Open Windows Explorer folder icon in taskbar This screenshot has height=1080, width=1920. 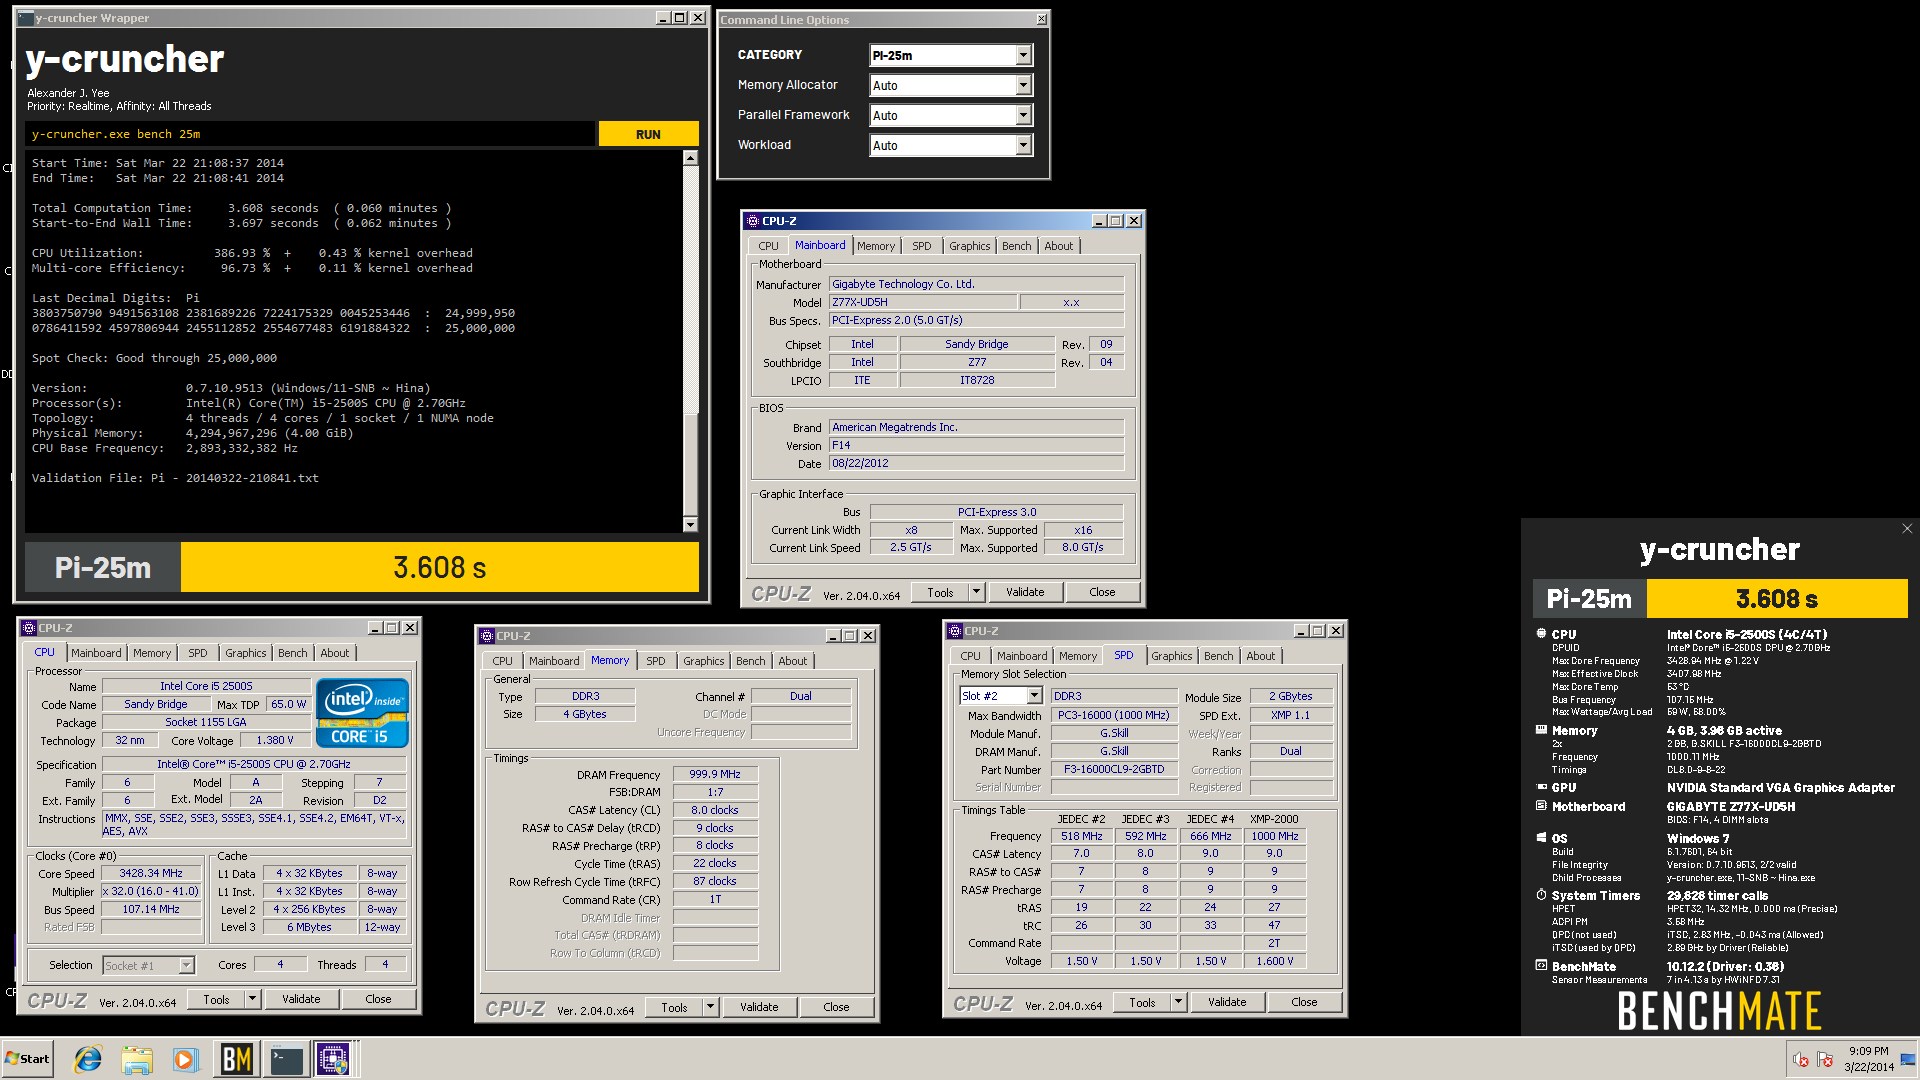[137, 1059]
